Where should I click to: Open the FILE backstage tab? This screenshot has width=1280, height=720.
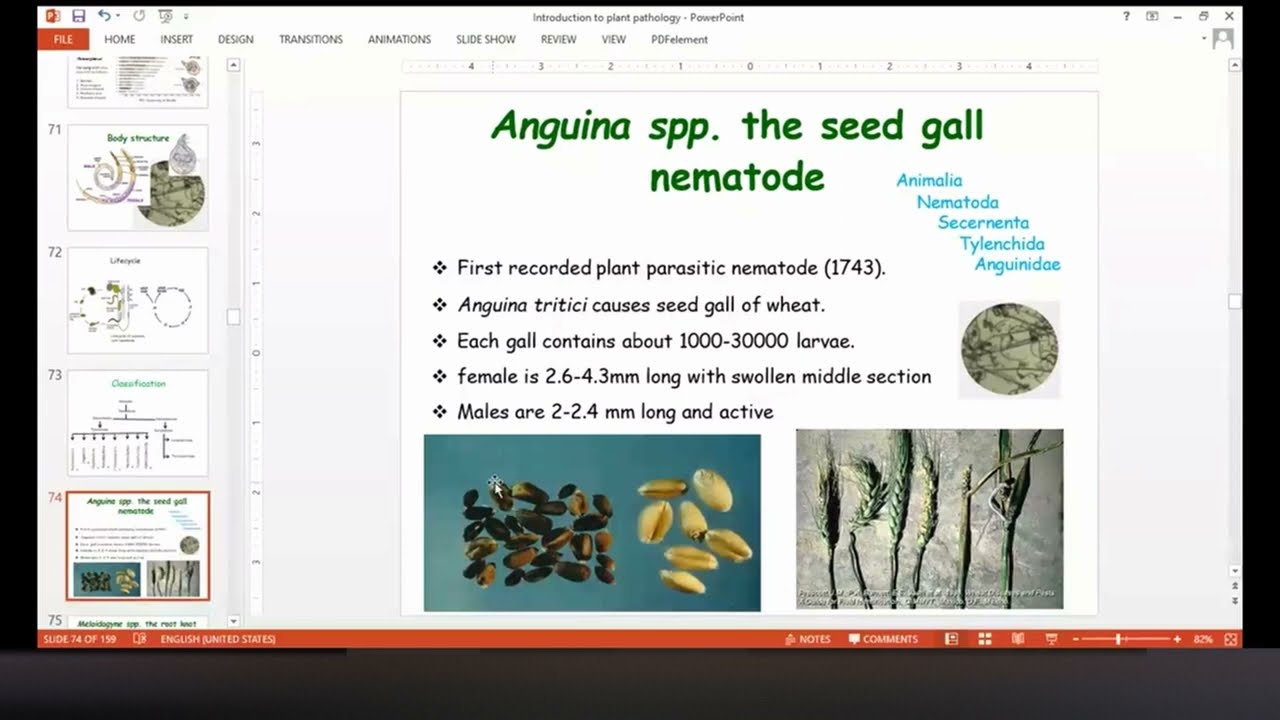coord(63,39)
